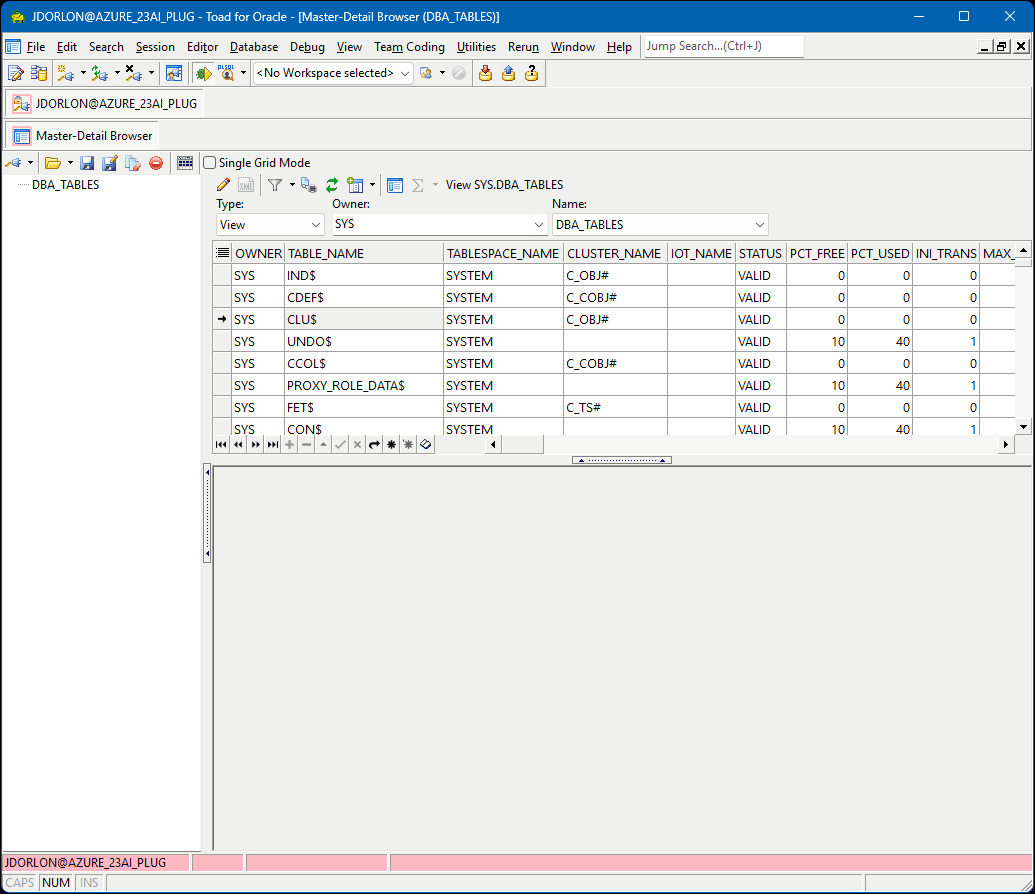Viewport: 1035px width, 894px height.
Task: Click PCT_FREE column header
Action: click(x=817, y=254)
